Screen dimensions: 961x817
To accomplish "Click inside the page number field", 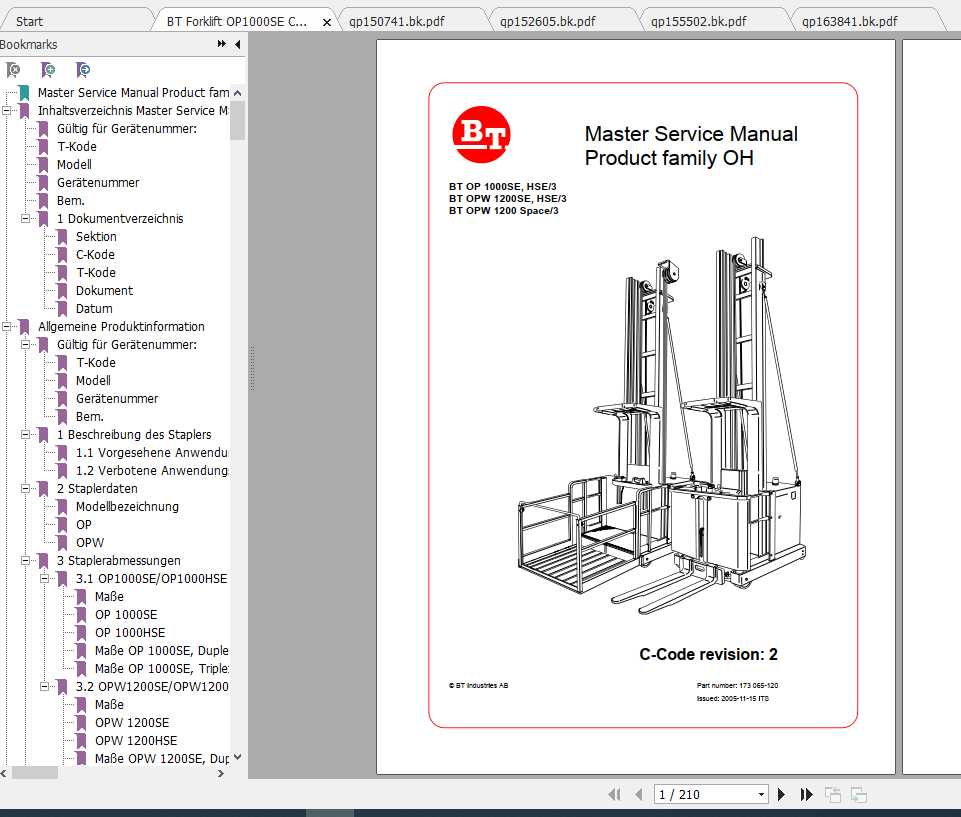I will pyautogui.click(x=700, y=794).
